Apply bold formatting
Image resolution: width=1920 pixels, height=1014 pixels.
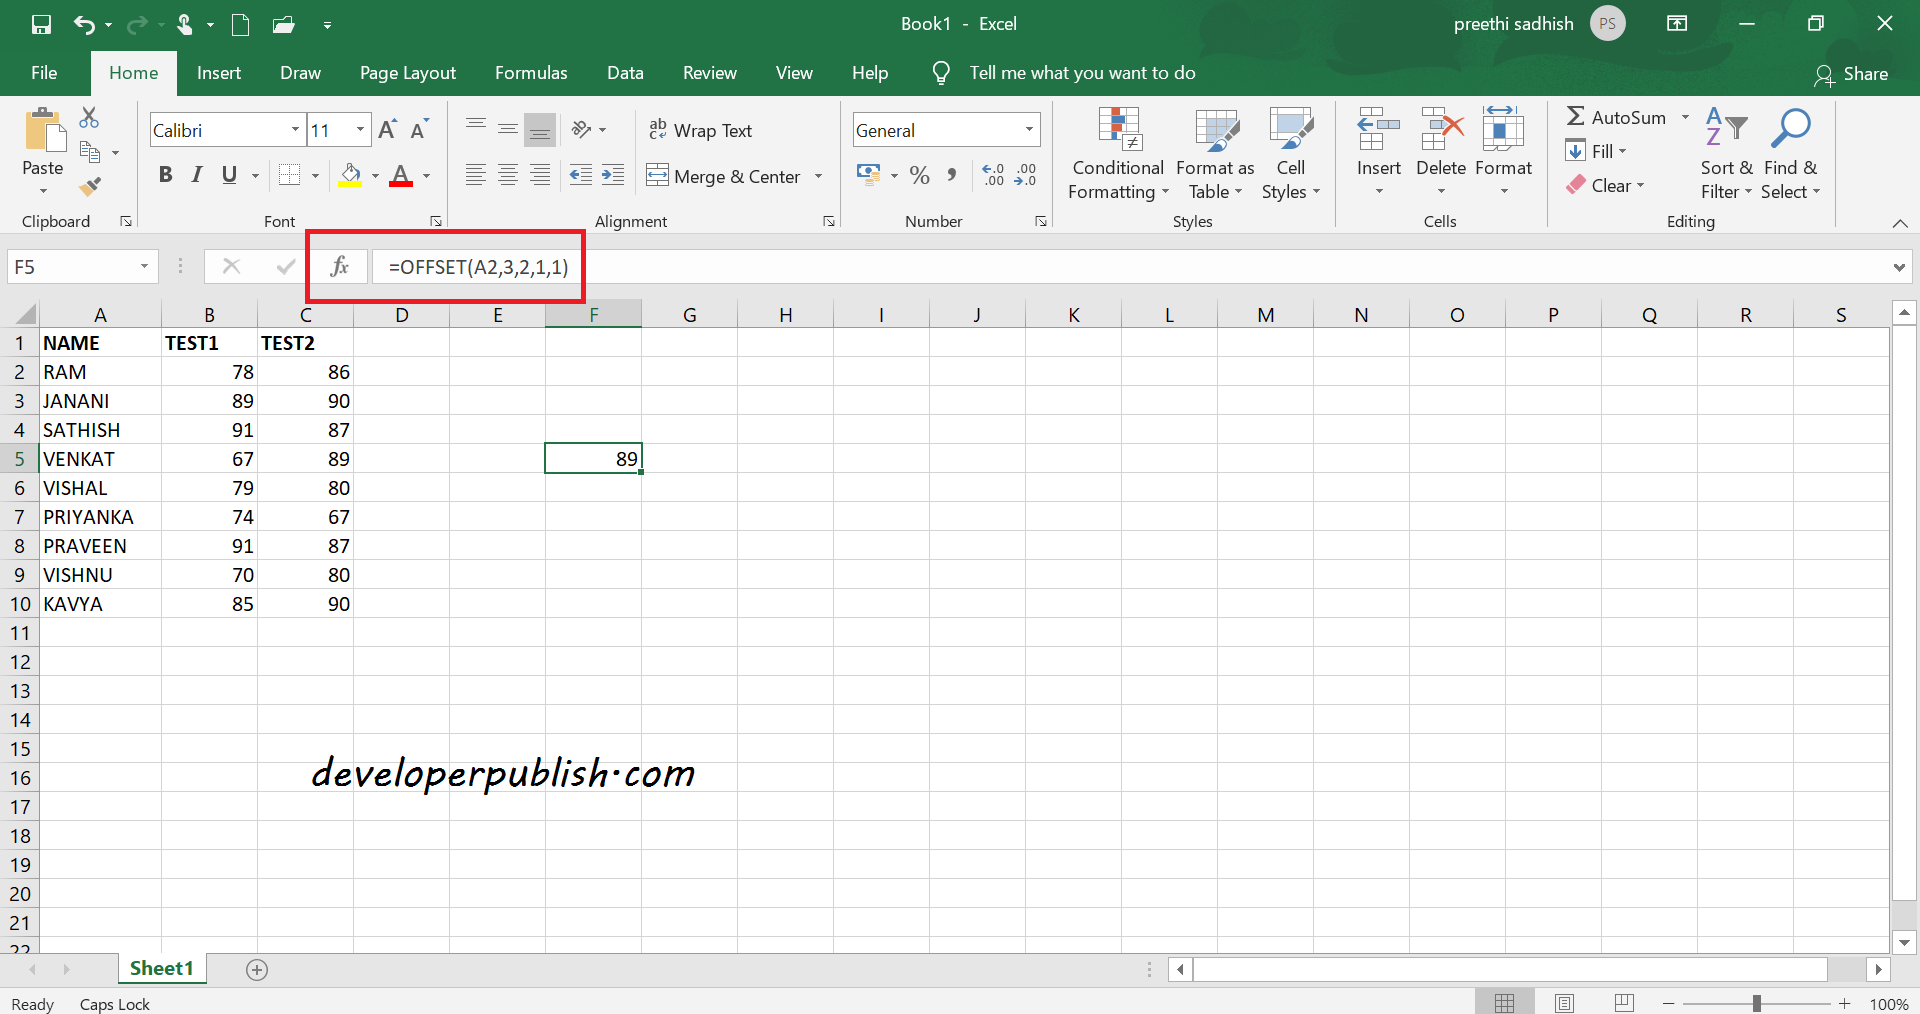pyautogui.click(x=165, y=175)
